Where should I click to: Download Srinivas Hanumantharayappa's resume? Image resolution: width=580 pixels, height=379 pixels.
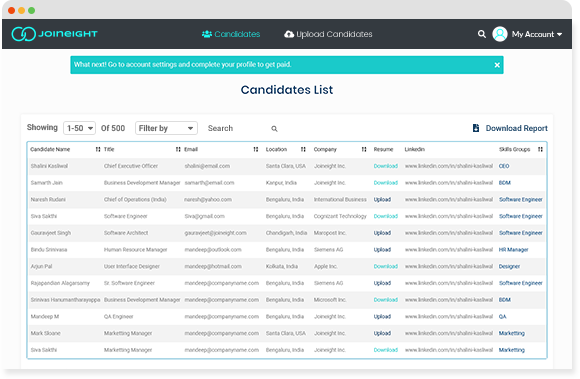pos(385,300)
